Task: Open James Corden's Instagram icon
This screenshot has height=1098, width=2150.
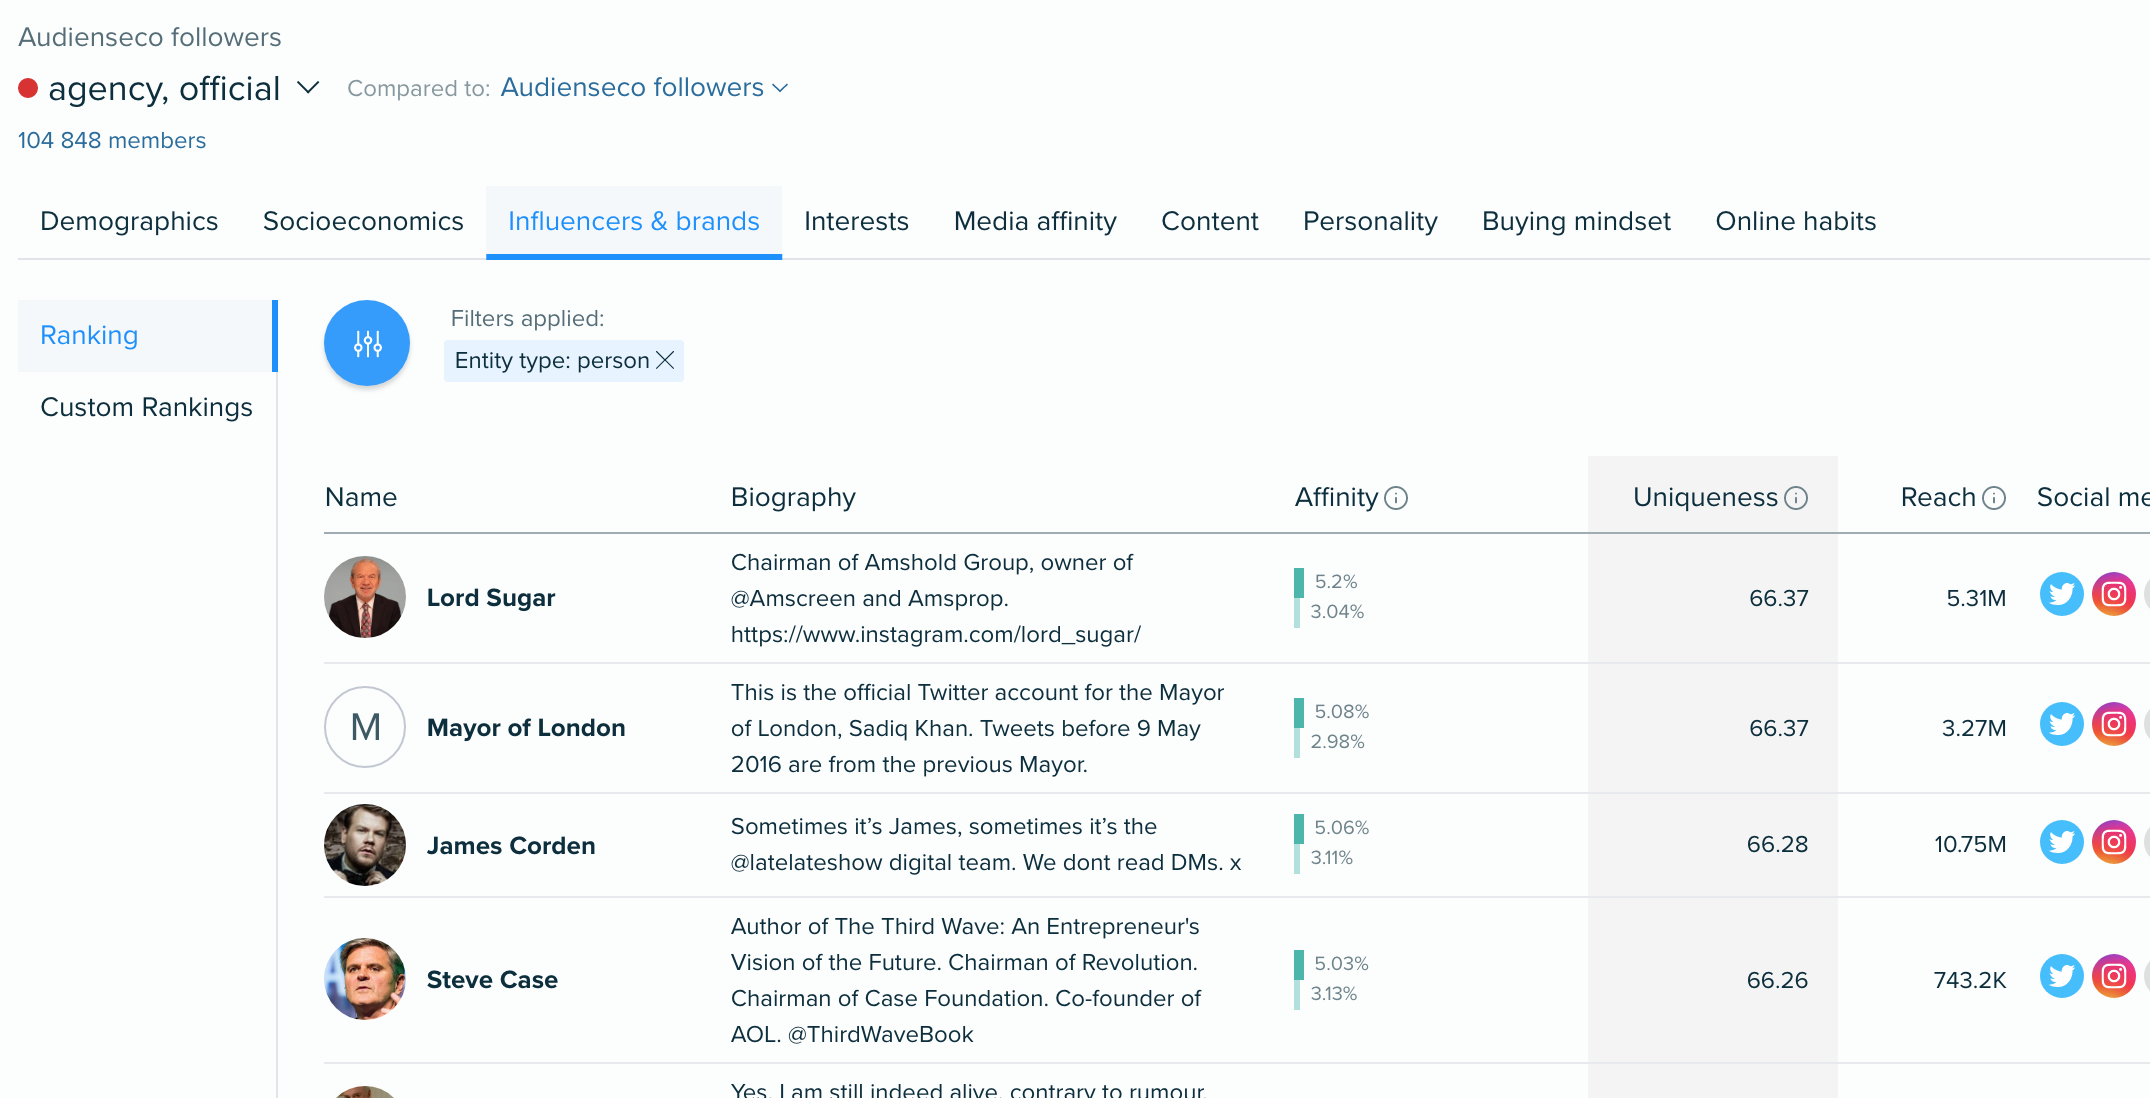Action: pyautogui.click(x=2113, y=842)
